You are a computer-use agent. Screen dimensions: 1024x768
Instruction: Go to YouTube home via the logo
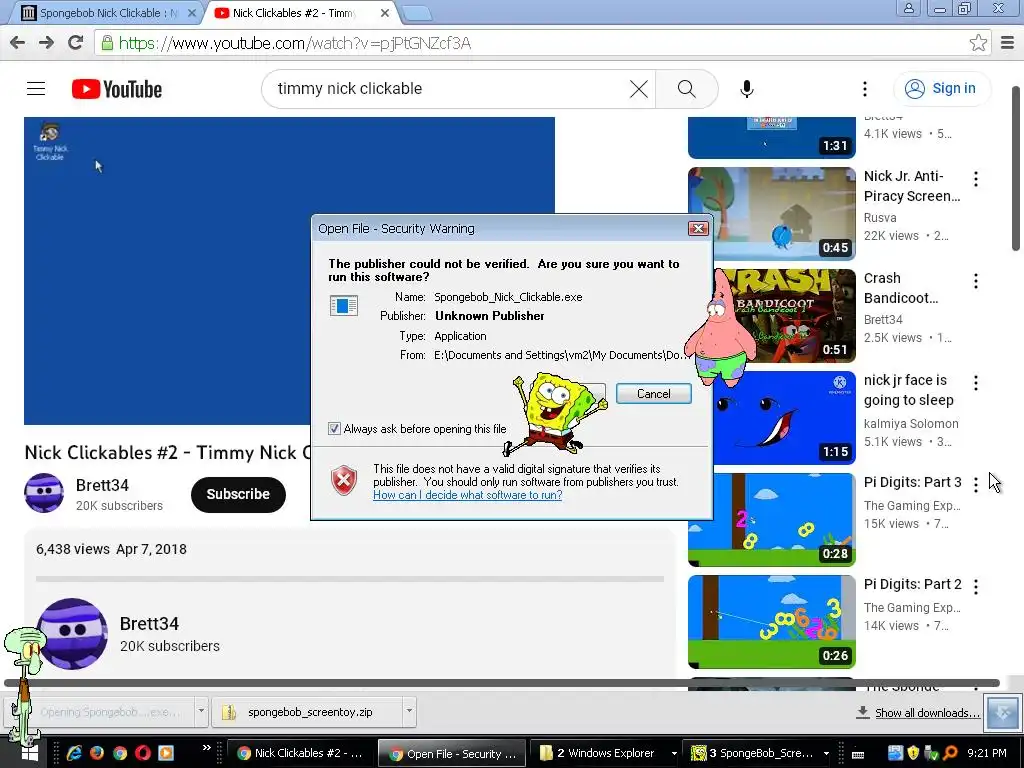[117, 89]
